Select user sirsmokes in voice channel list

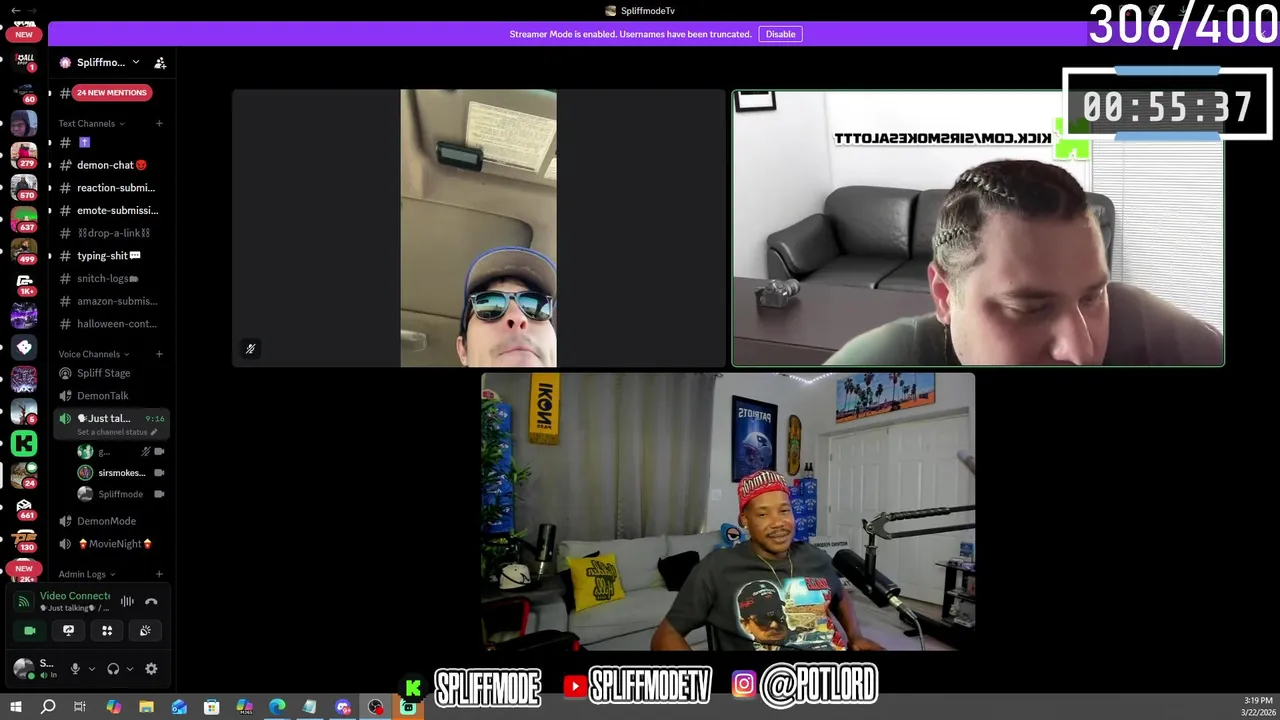(121, 473)
